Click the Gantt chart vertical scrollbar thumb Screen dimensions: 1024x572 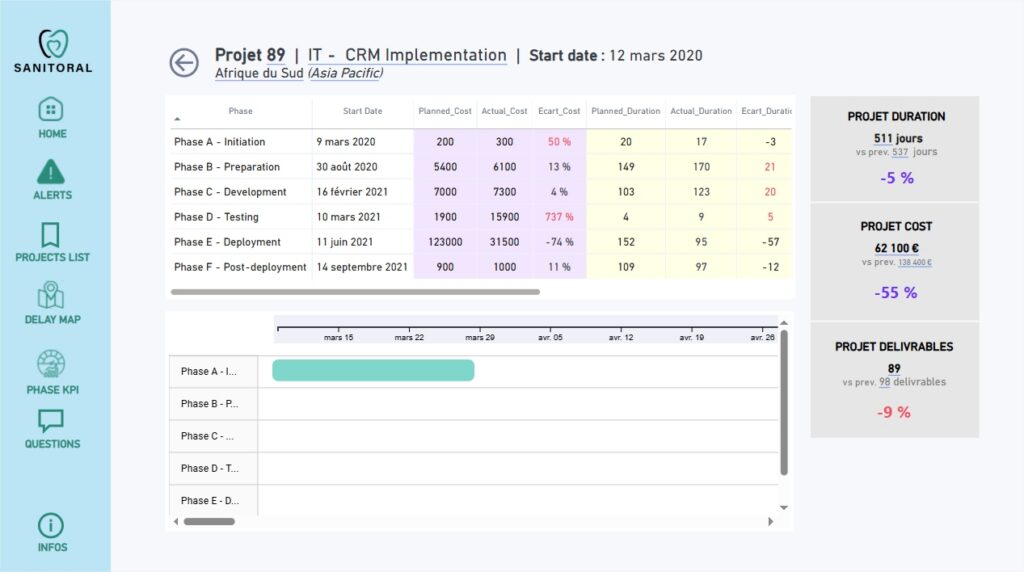point(784,402)
